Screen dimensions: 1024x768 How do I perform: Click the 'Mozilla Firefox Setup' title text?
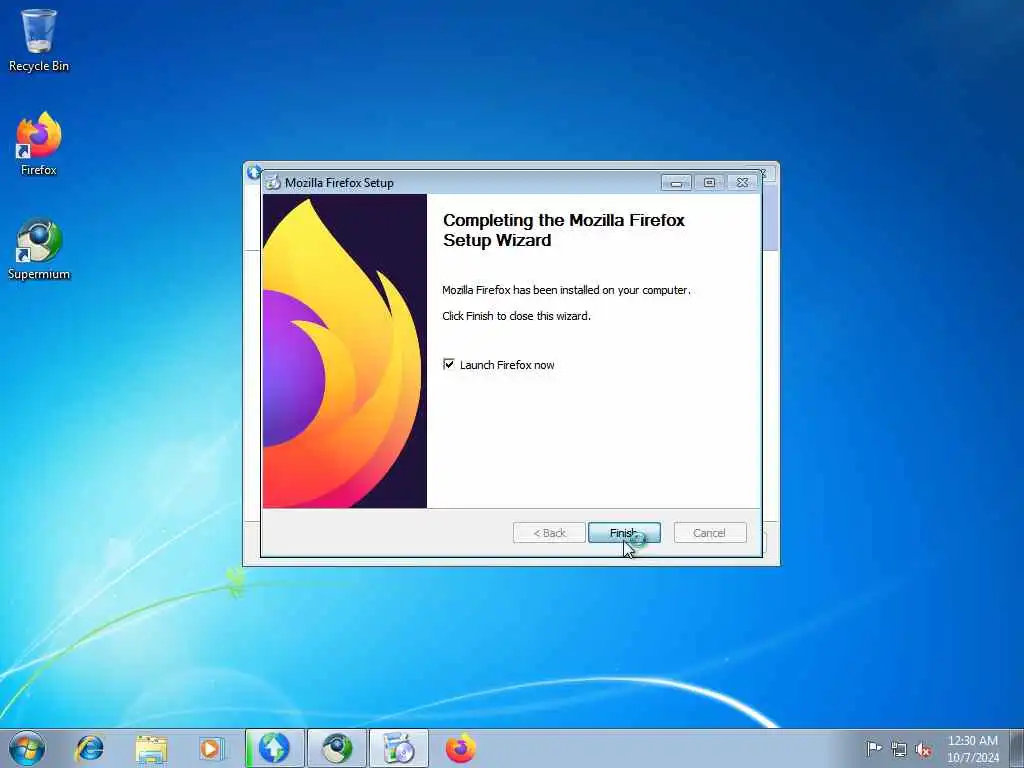tap(339, 183)
